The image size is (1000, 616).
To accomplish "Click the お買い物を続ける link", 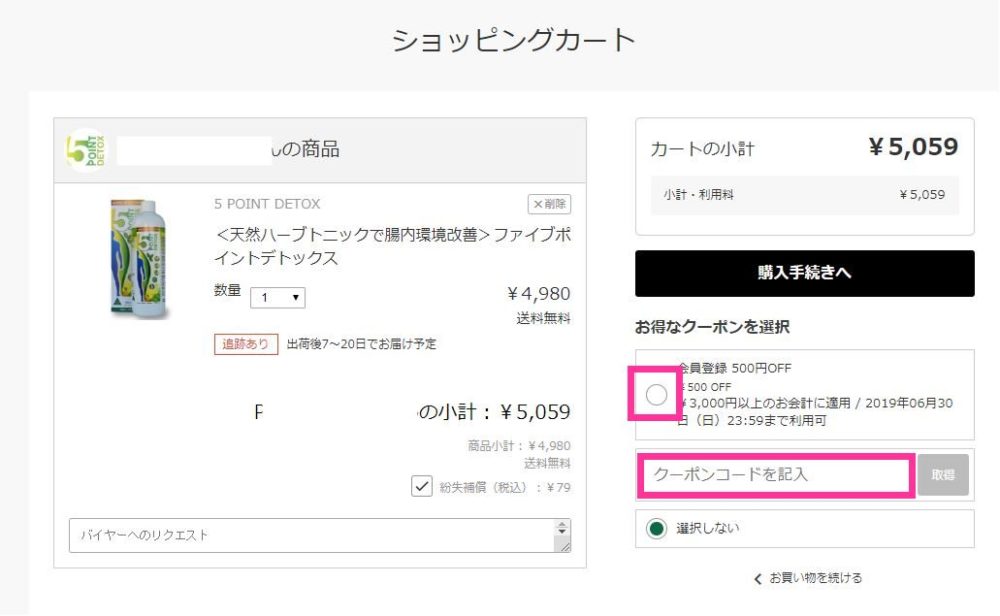I will click(x=815, y=578).
